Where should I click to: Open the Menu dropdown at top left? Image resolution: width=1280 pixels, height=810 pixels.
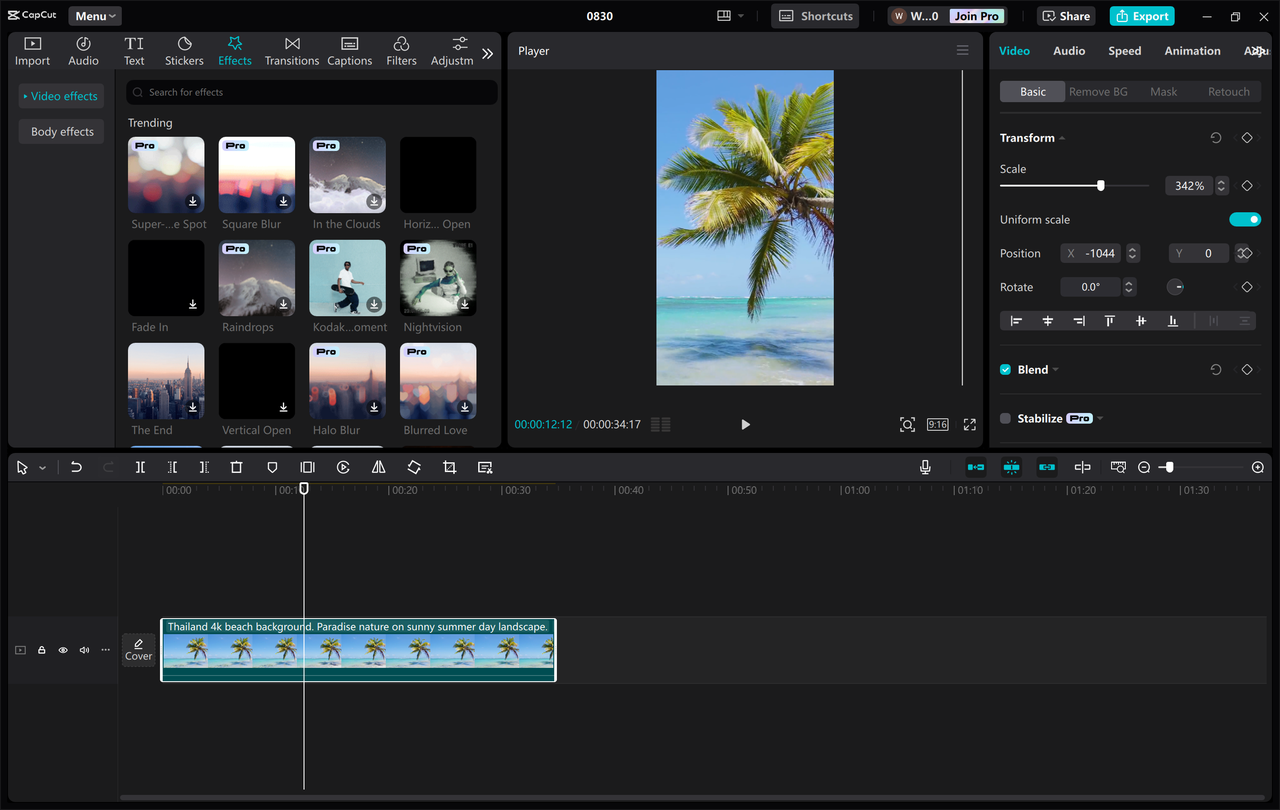(94, 15)
